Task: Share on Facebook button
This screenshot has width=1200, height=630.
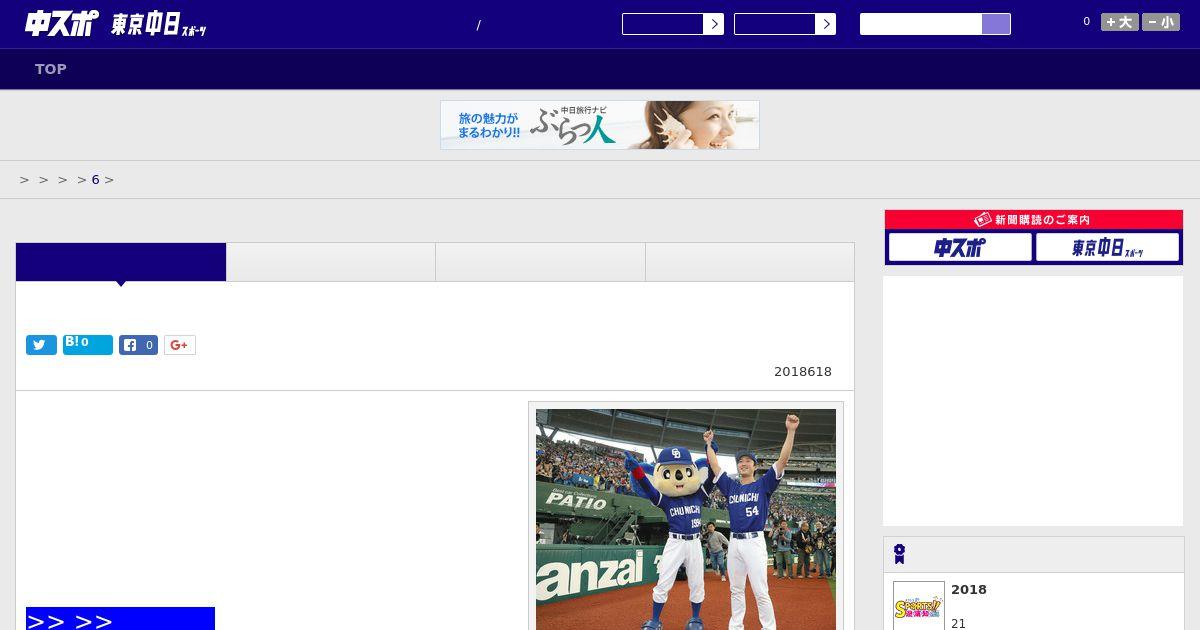Action: [x=138, y=345]
